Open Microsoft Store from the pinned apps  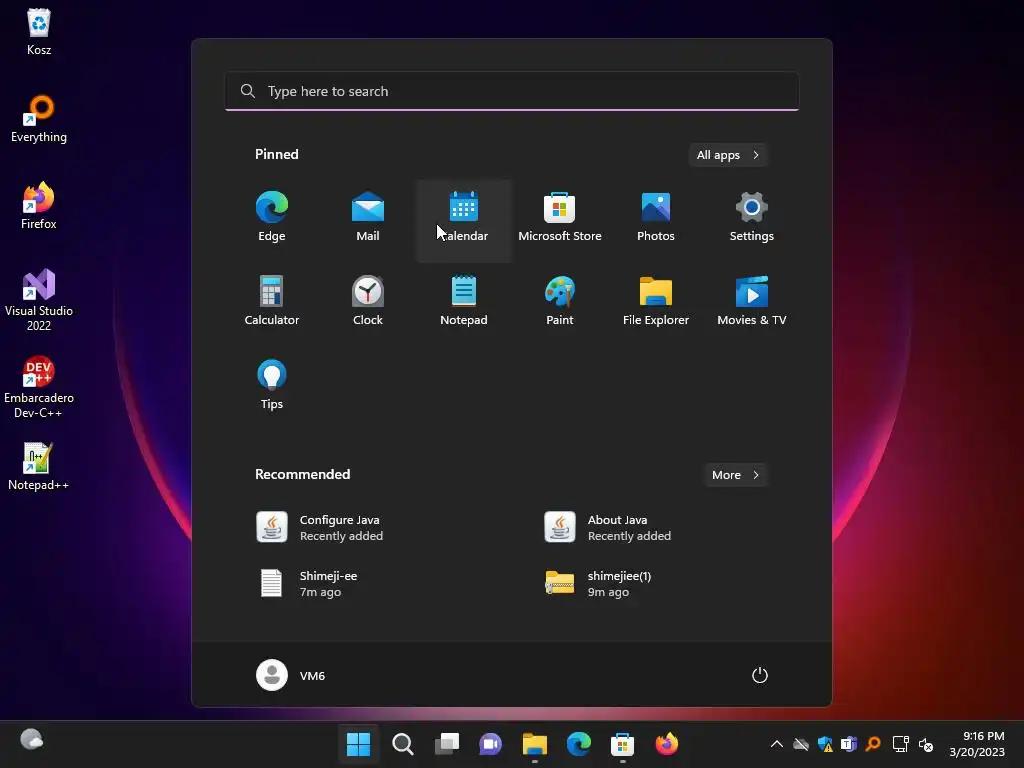[x=560, y=218]
